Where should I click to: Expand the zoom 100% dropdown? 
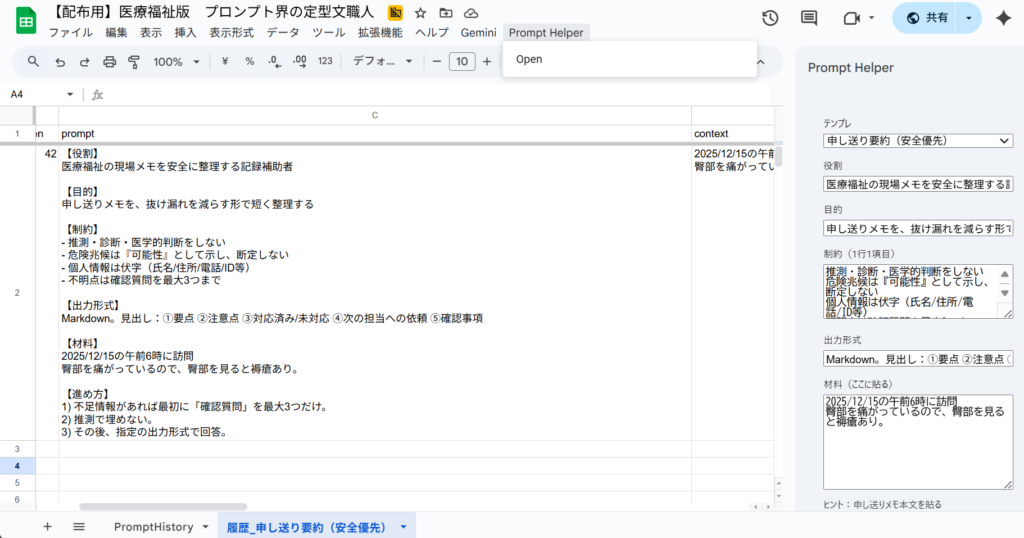pyautogui.click(x=176, y=62)
